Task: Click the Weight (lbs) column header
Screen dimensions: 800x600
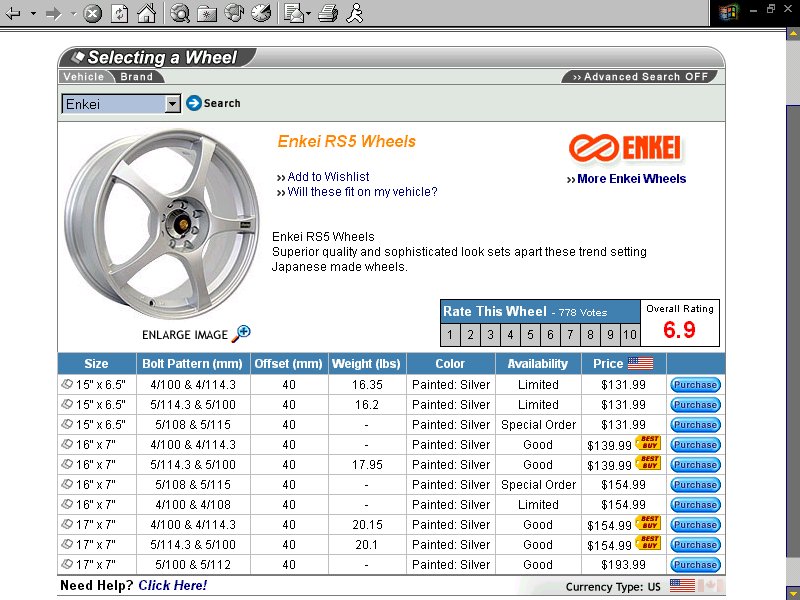Action: tap(366, 364)
